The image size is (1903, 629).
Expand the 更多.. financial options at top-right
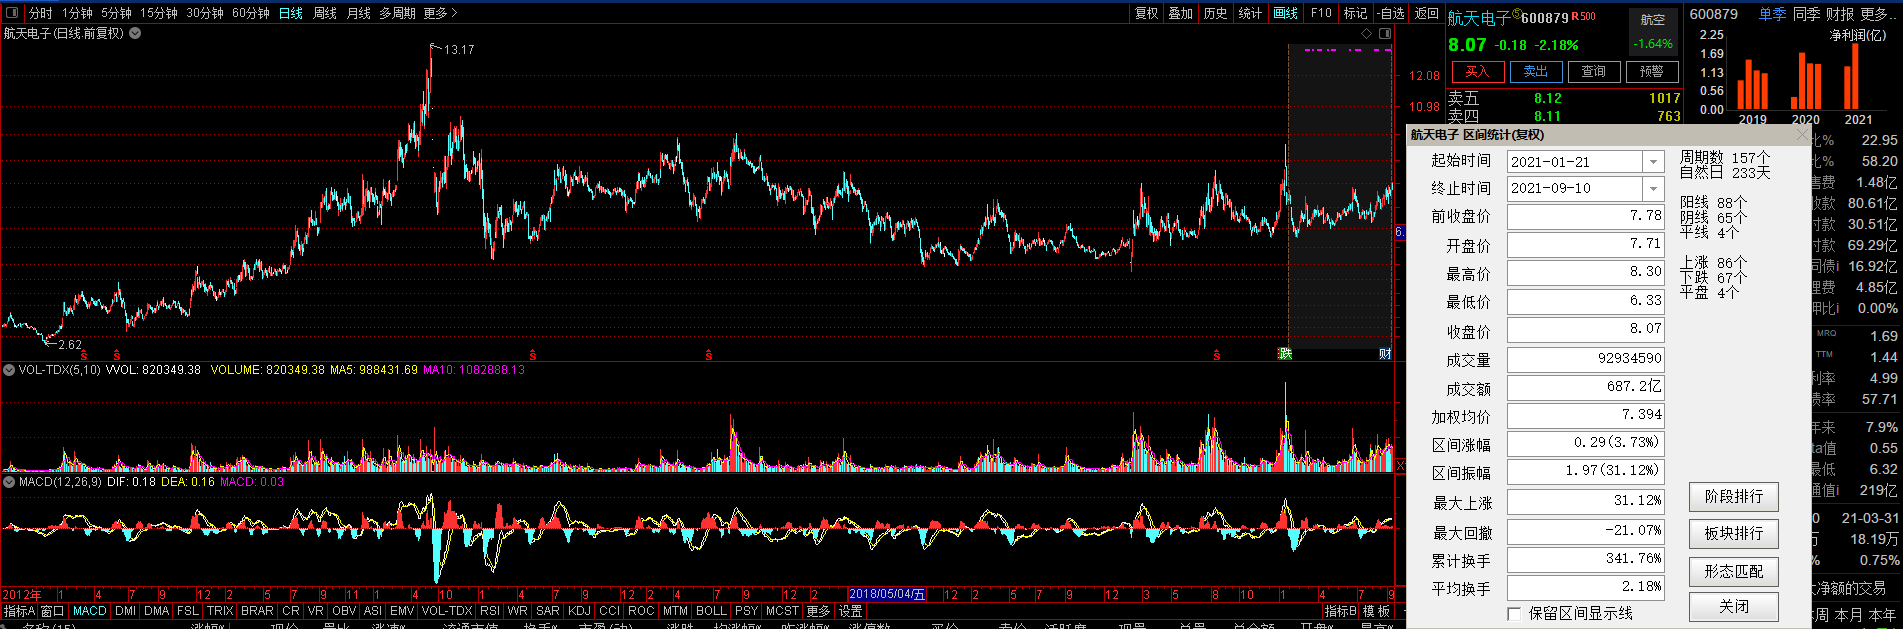click(1876, 14)
